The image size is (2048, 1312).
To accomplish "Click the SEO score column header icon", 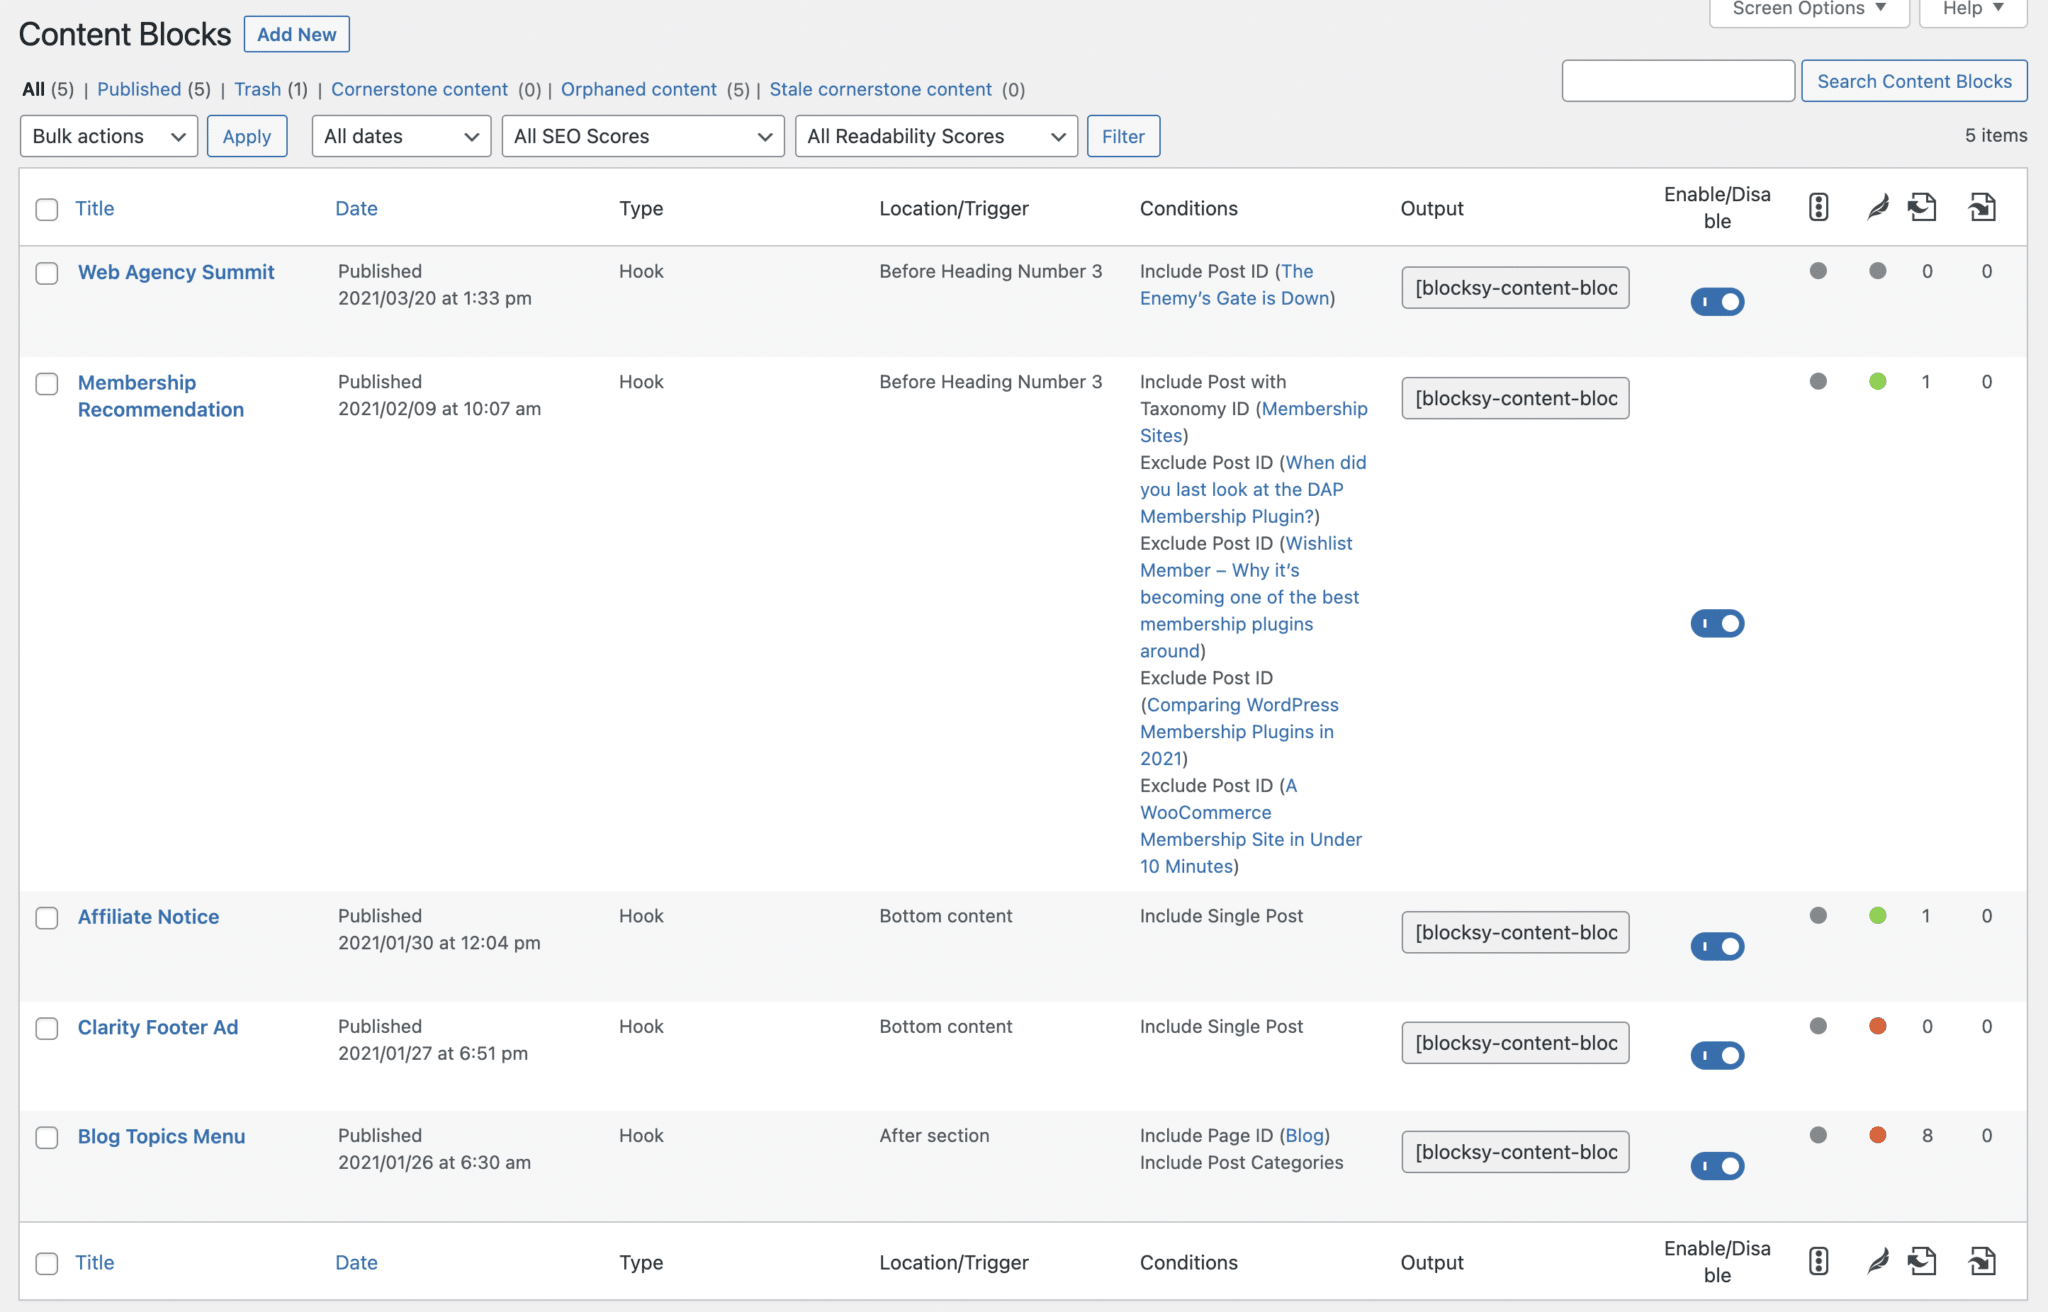I will tap(1818, 207).
